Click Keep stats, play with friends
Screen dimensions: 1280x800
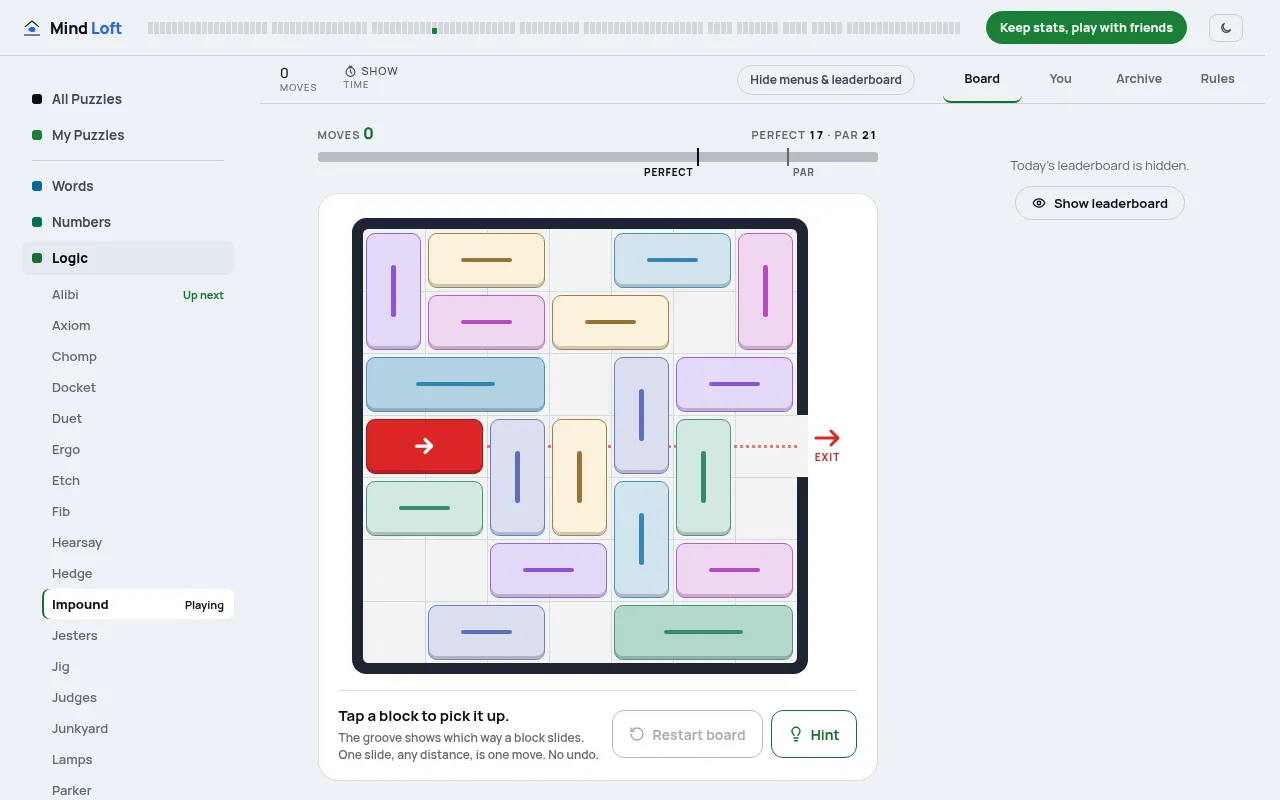1086,28
